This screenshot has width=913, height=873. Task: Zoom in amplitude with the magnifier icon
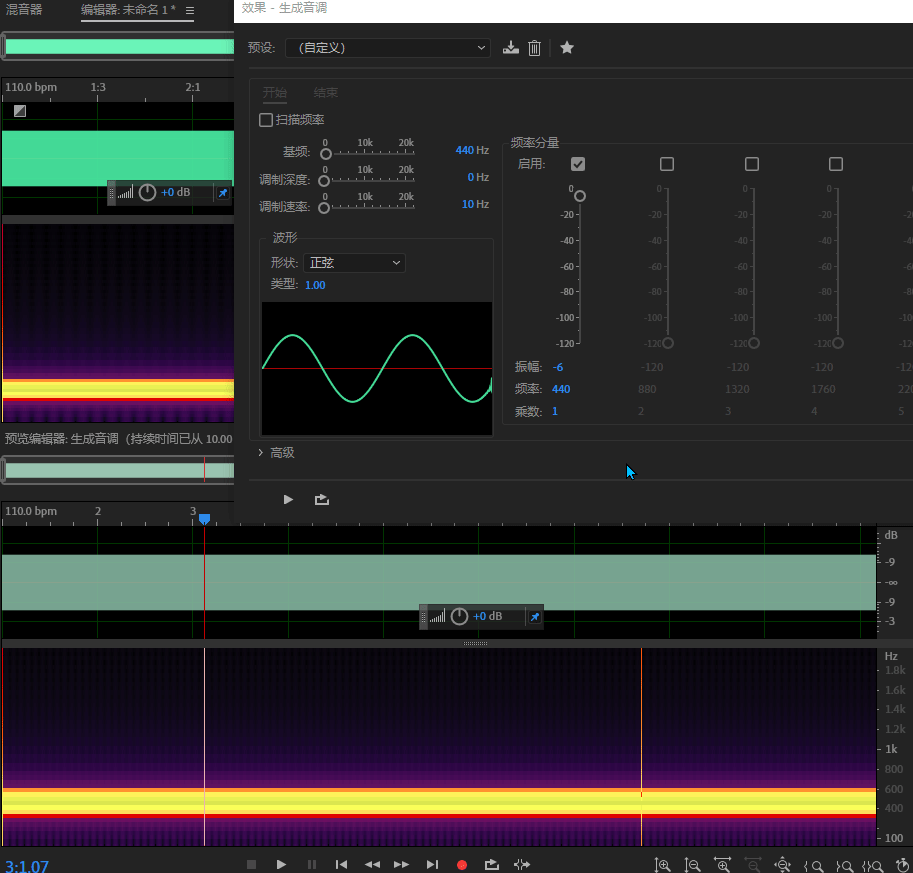click(x=662, y=865)
